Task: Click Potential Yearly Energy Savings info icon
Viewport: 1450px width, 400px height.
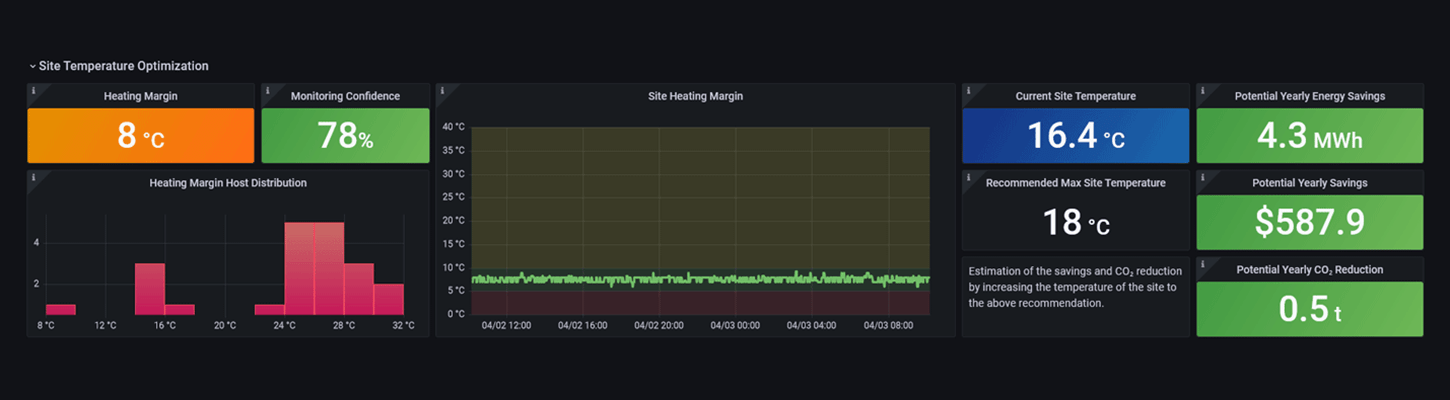Action: click(1202, 90)
